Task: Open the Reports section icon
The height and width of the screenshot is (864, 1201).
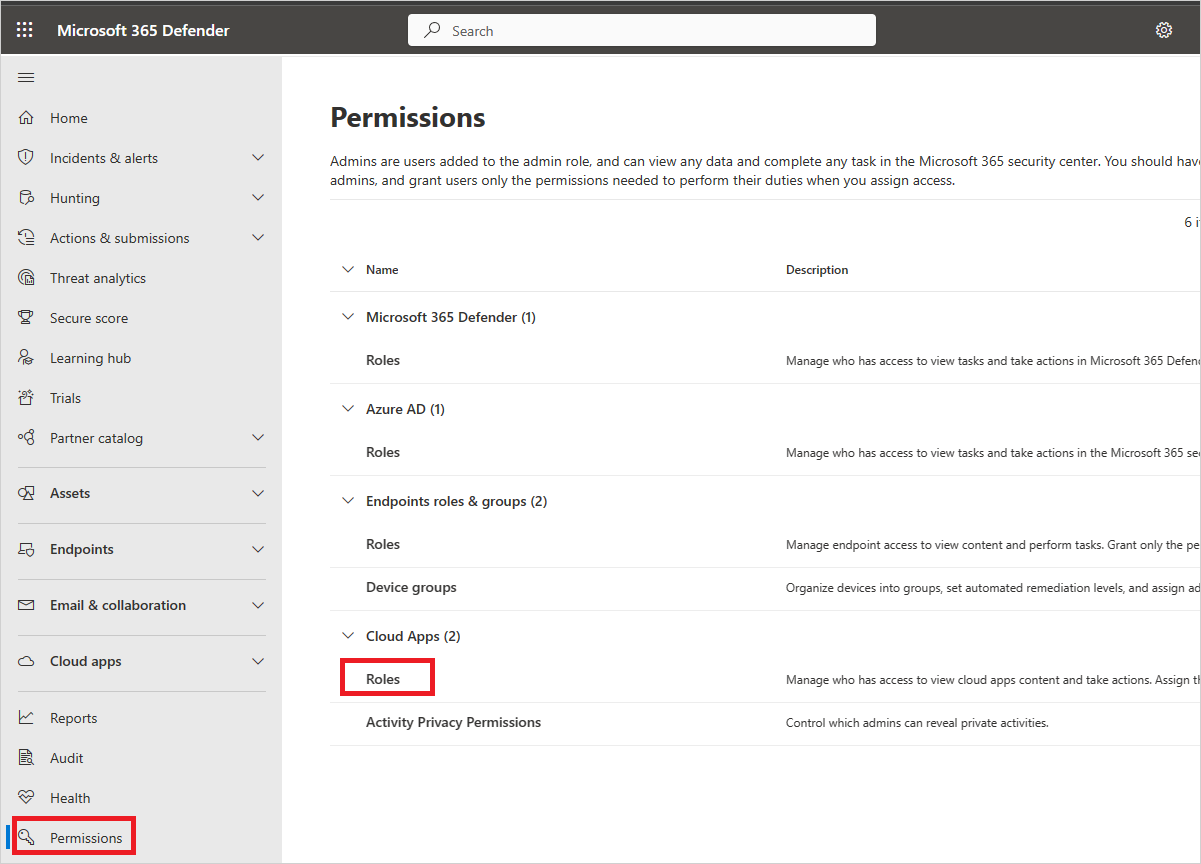Action: (27, 717)
